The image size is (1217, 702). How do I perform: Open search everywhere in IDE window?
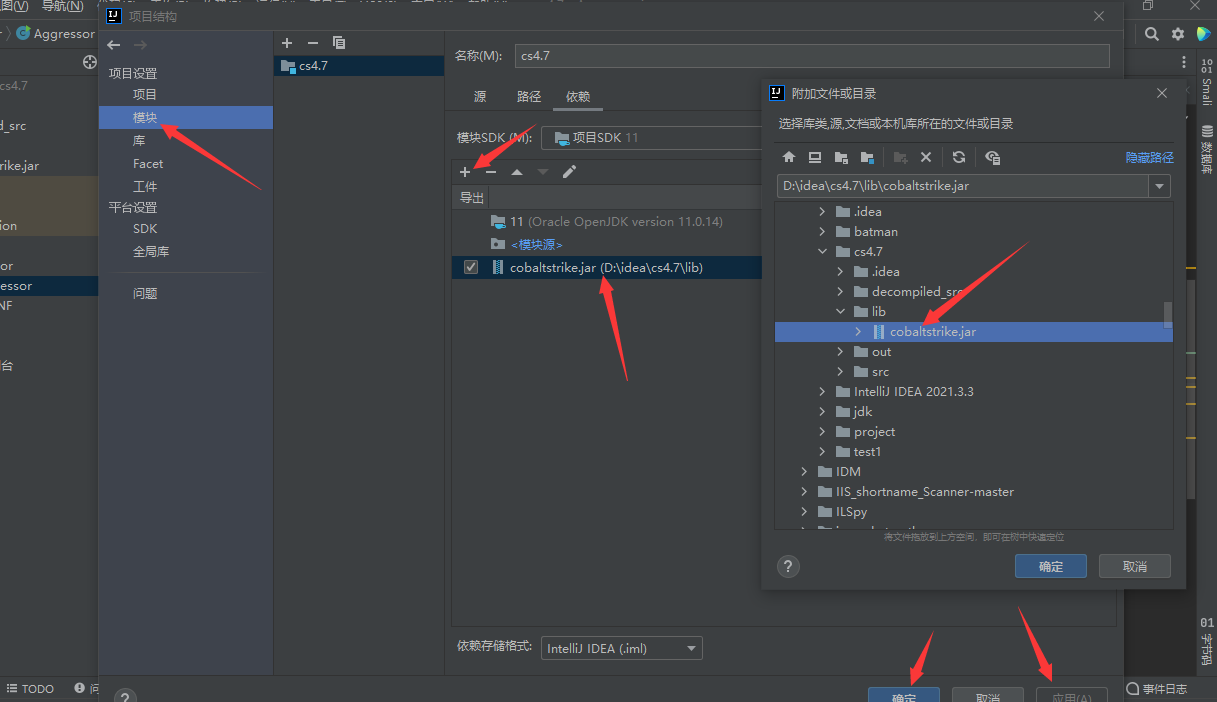(x=1152, y=34)
